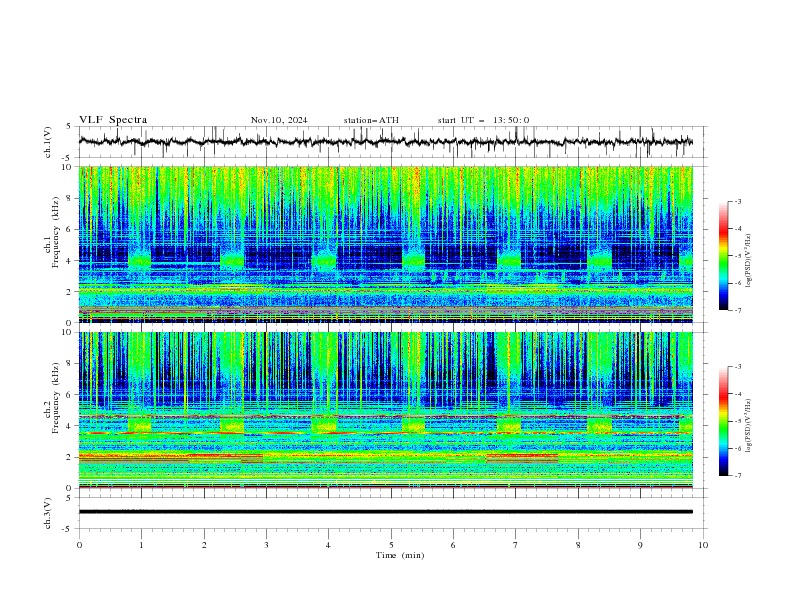This screenshot has height=612, width=792.
Task: Click time axis tick label "9"
Action: click(640, 545)
